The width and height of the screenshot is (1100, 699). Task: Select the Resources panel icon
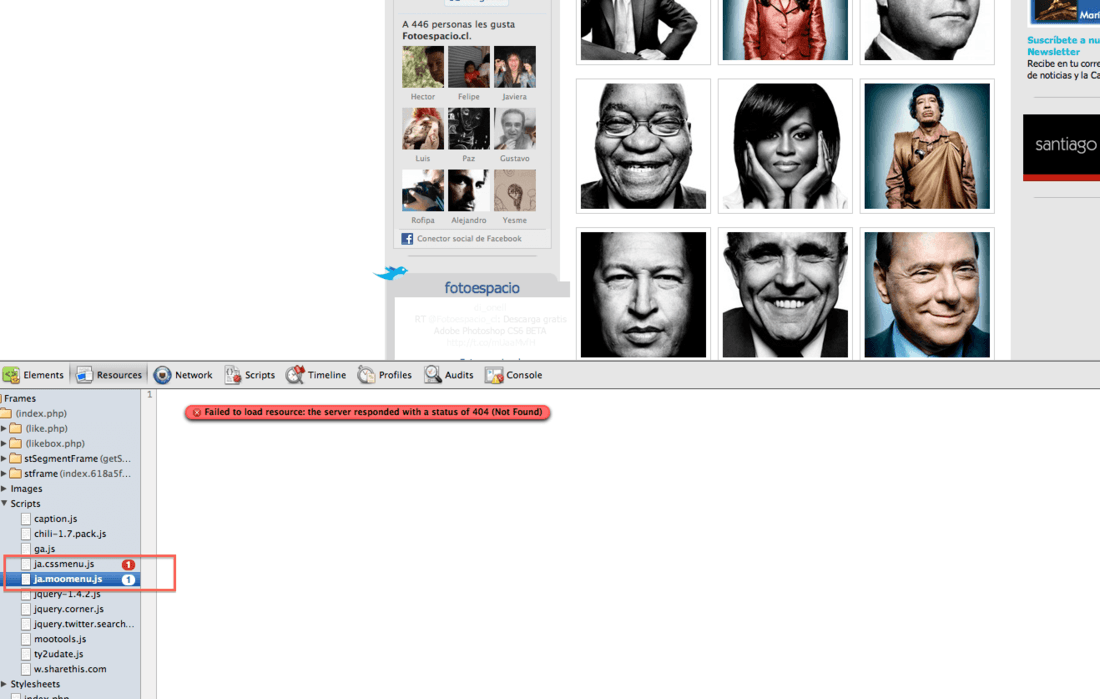(84, 375)
